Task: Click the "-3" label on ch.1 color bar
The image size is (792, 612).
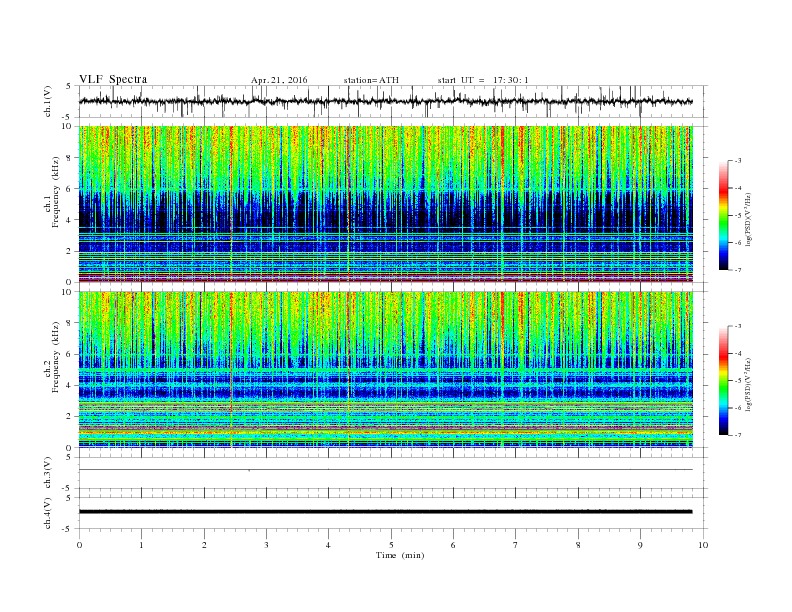Action: 737,161
